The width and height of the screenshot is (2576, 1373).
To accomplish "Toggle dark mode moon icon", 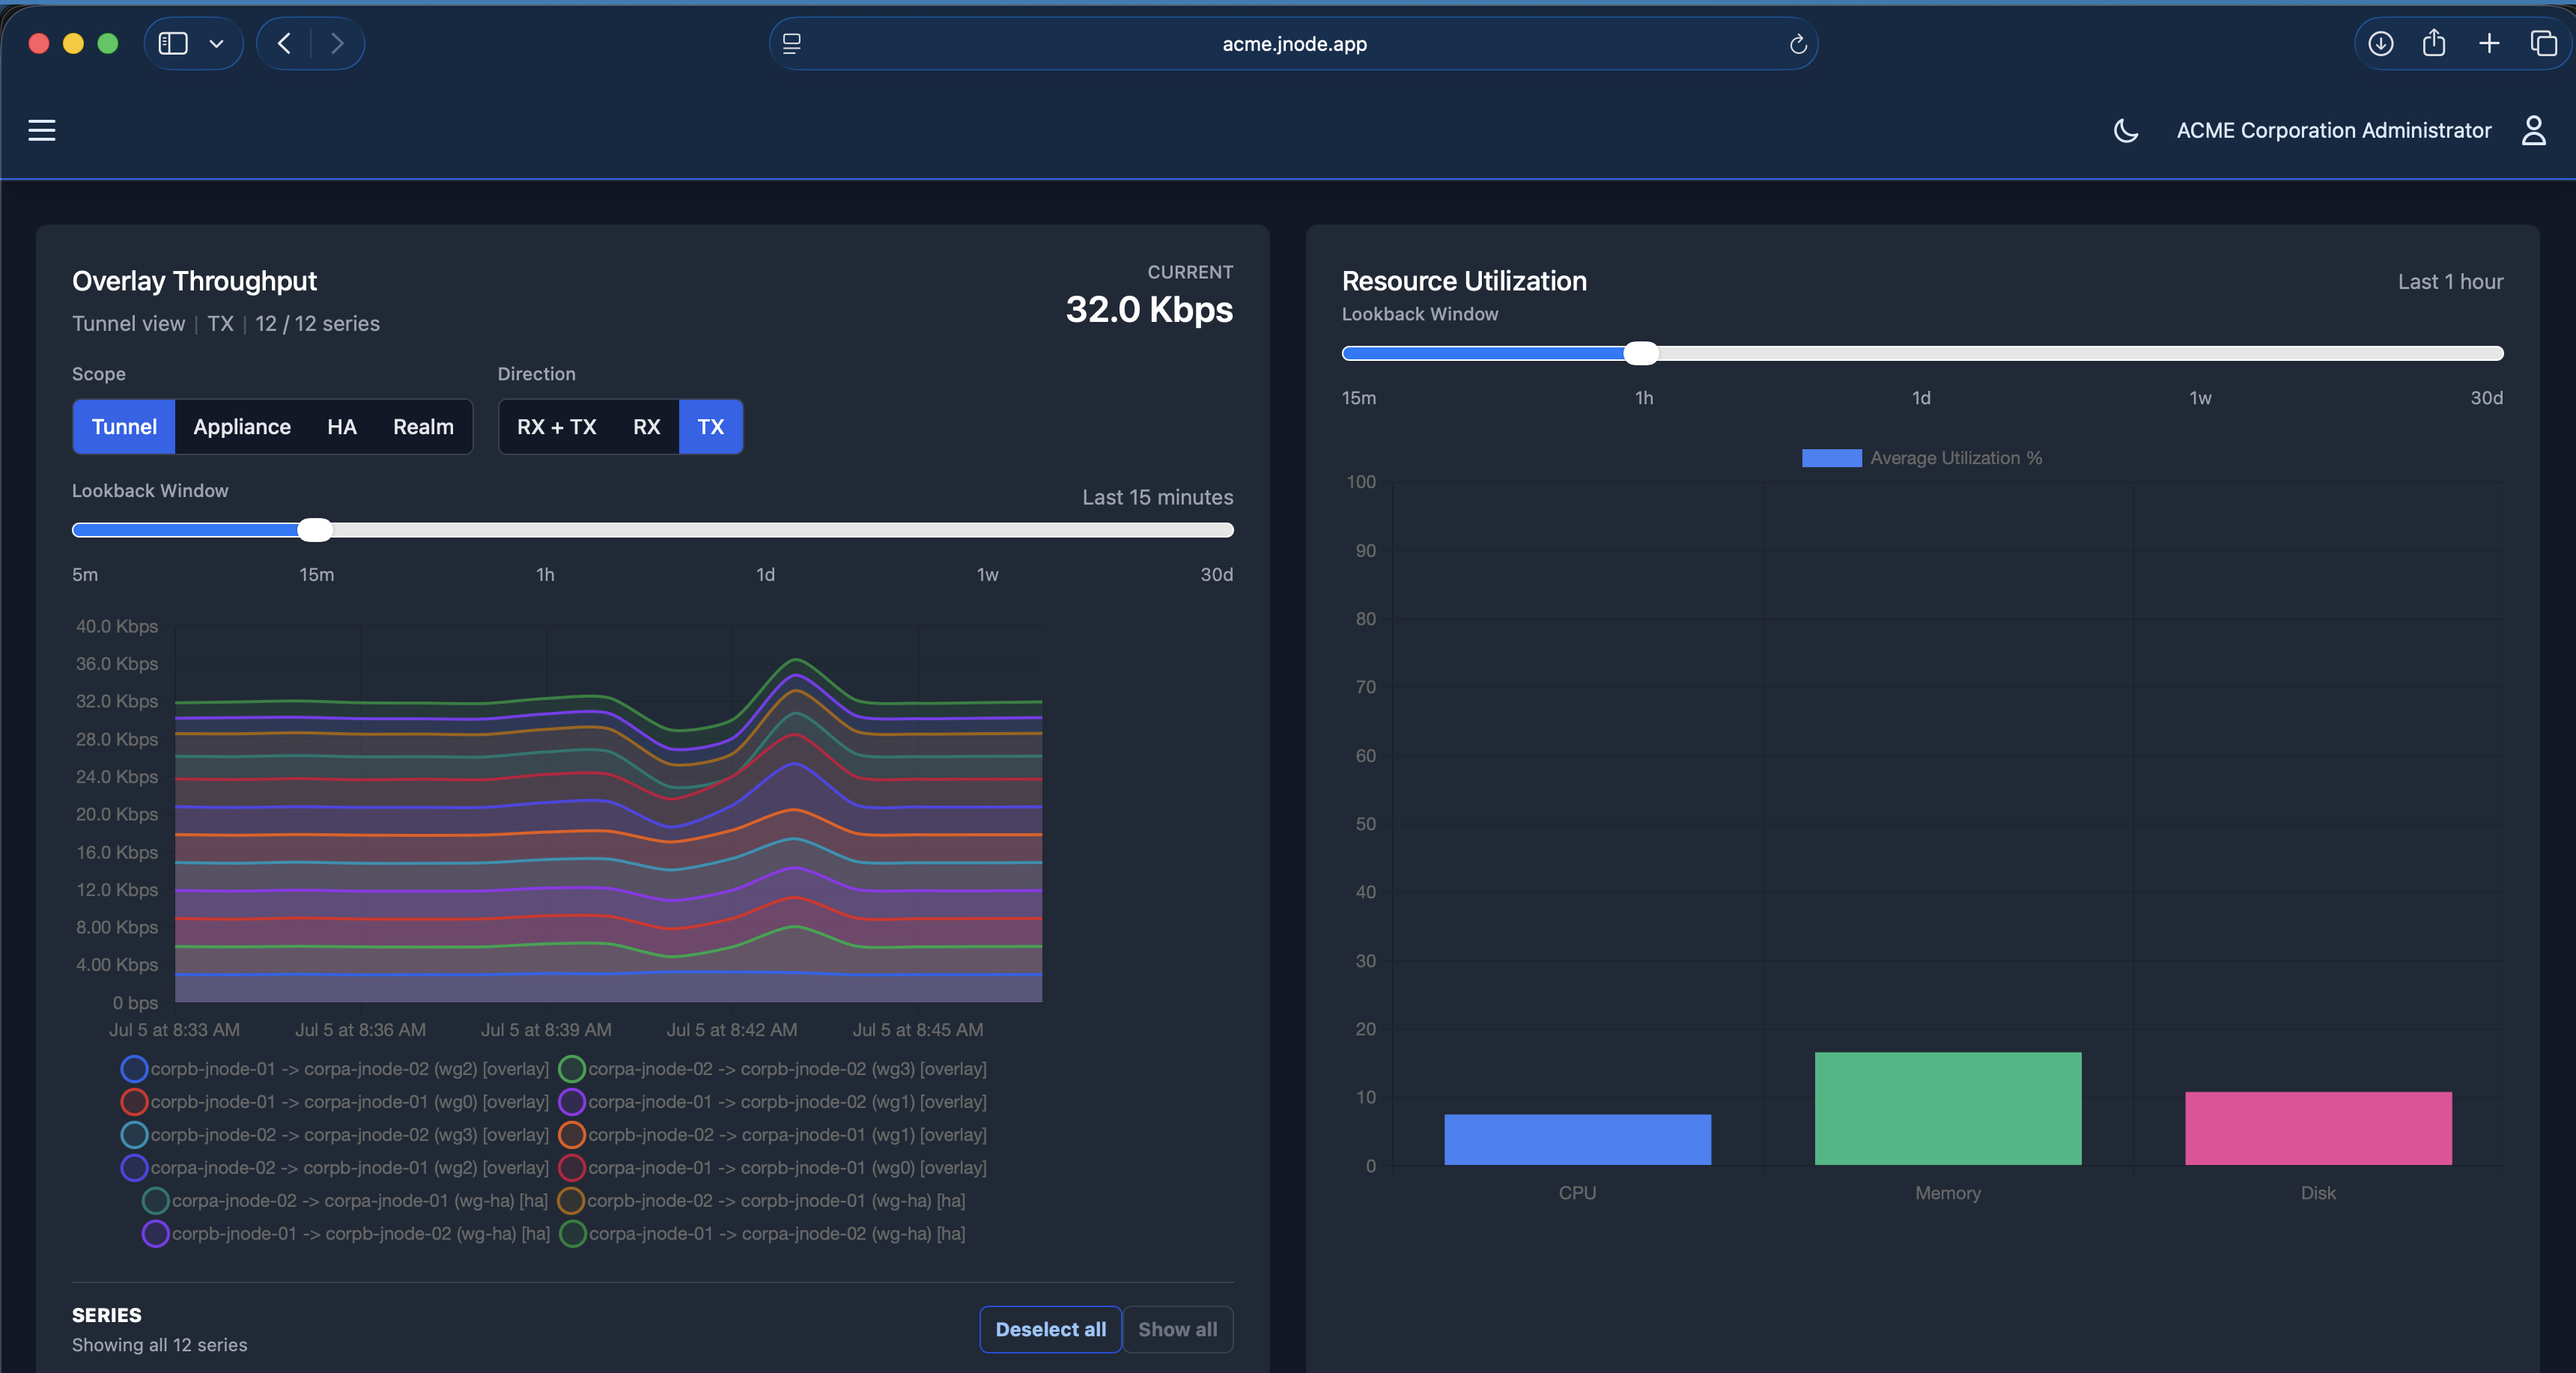I will tap(2126, 130).
